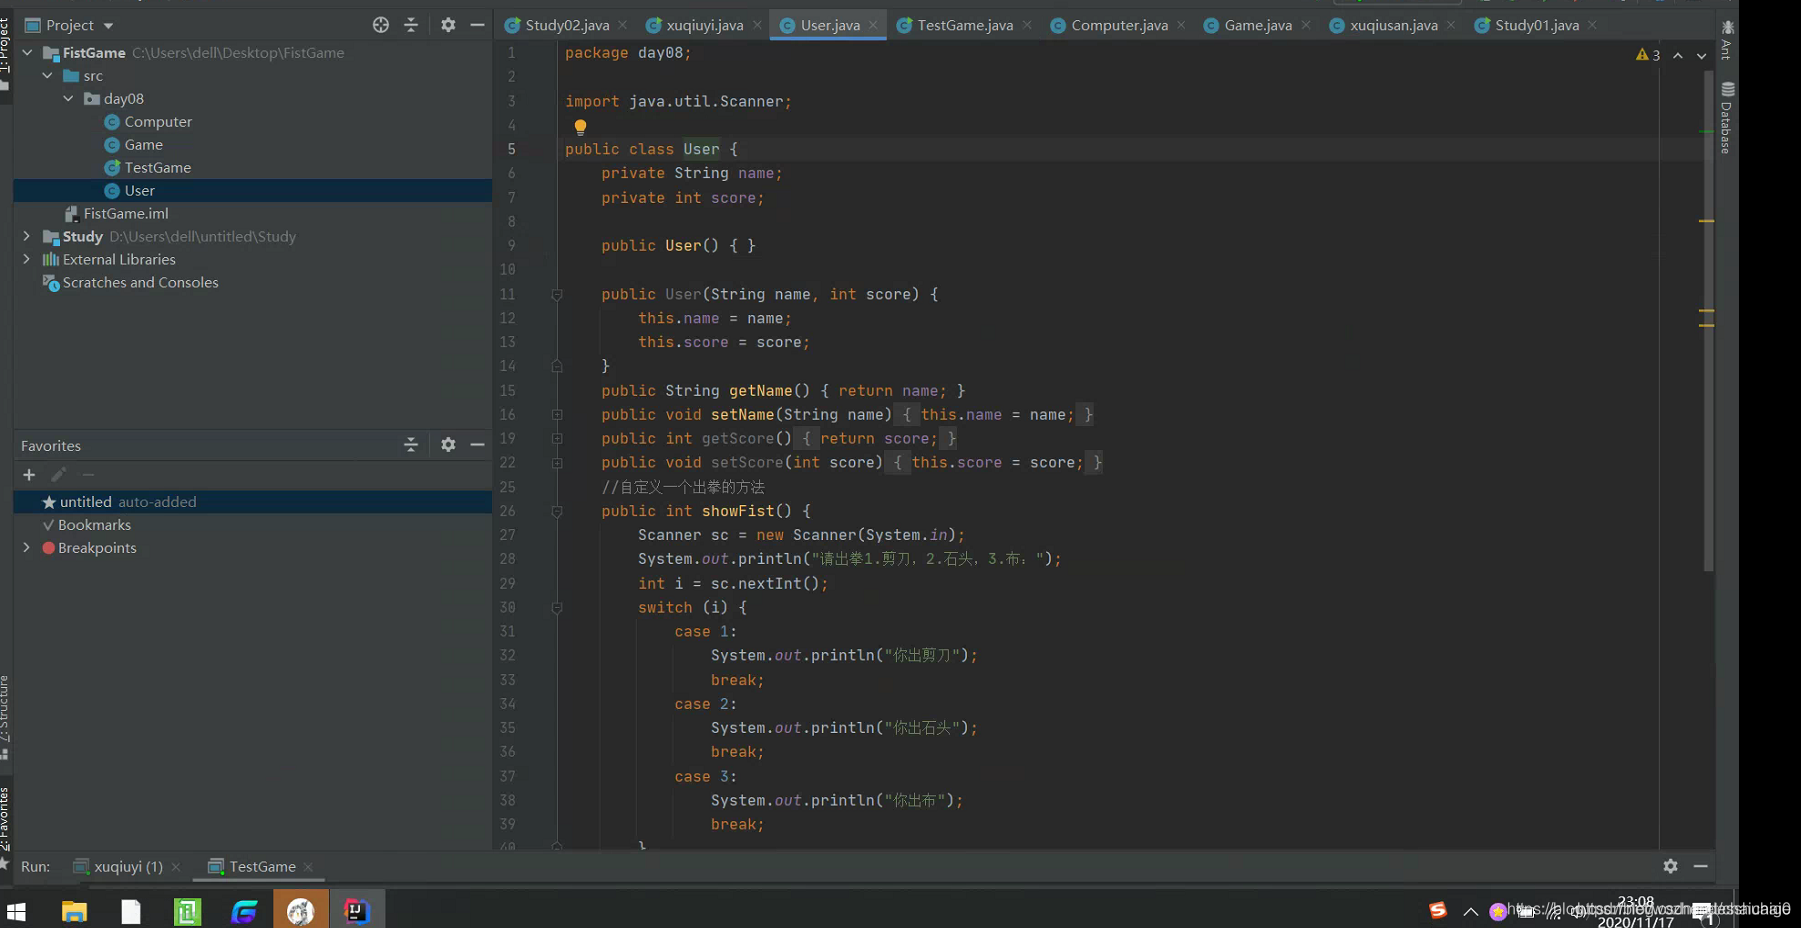Expand External Libraries node
1801x928 pixels.
point(27,259)
